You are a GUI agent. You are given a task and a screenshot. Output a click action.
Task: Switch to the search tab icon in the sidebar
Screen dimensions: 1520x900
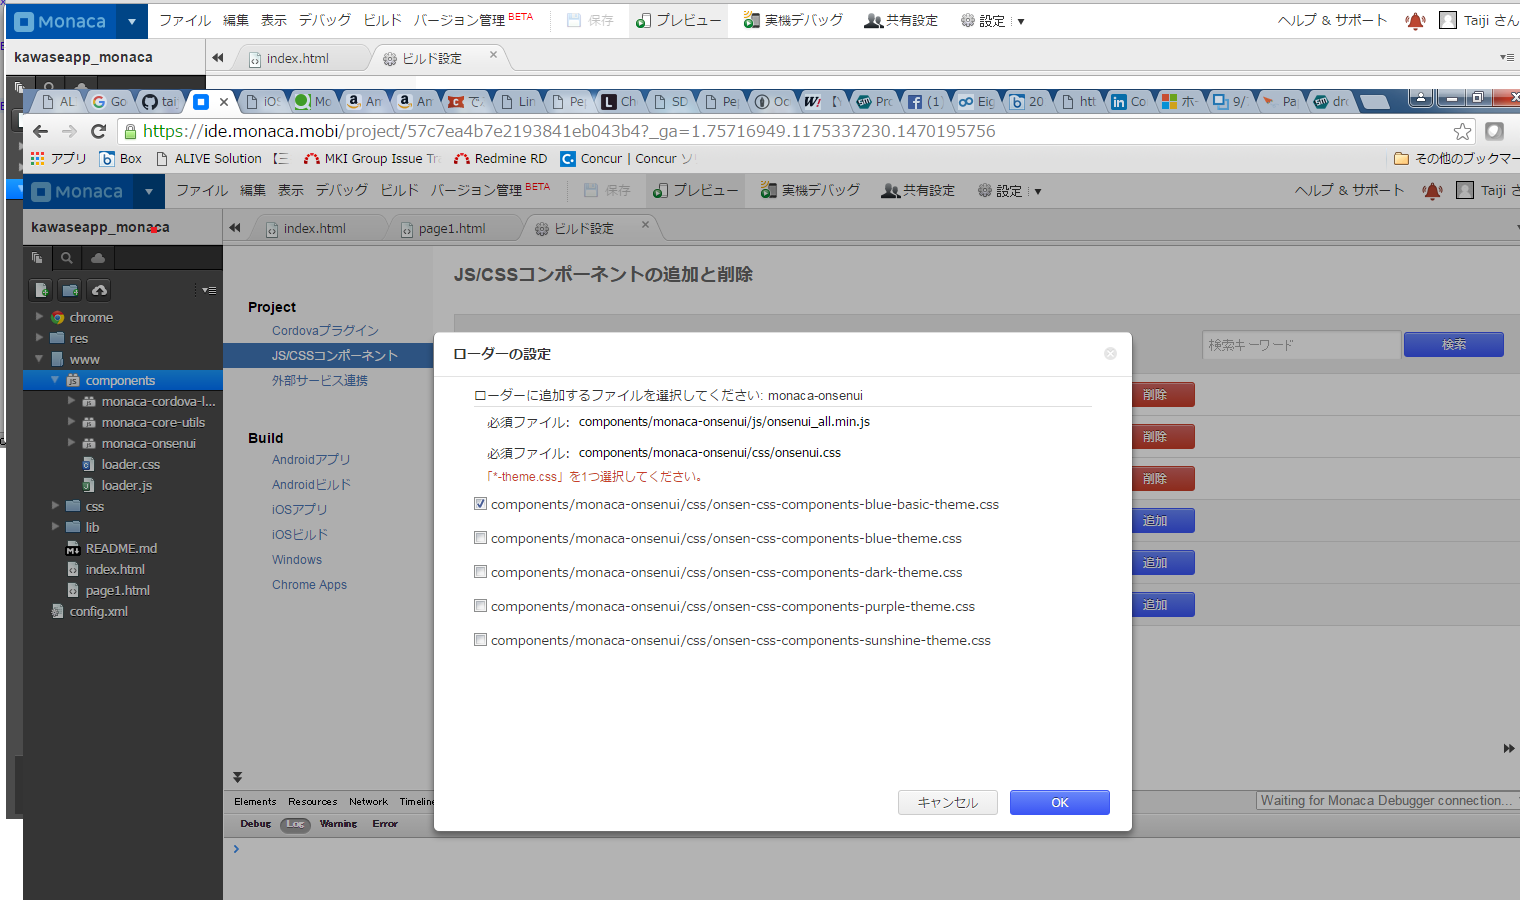pyautogui.click(x=67, y=258)
